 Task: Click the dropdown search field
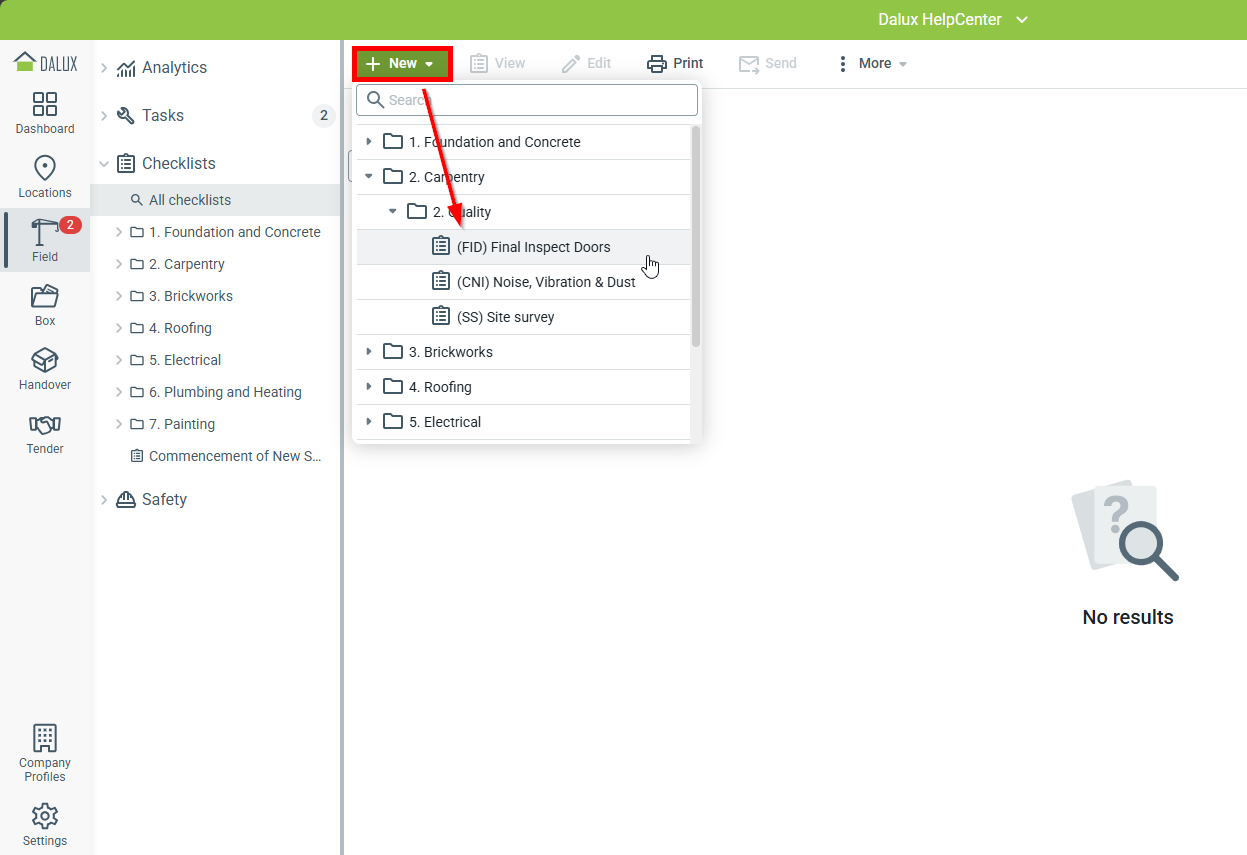pyautogui.click(x=527, y=100)
